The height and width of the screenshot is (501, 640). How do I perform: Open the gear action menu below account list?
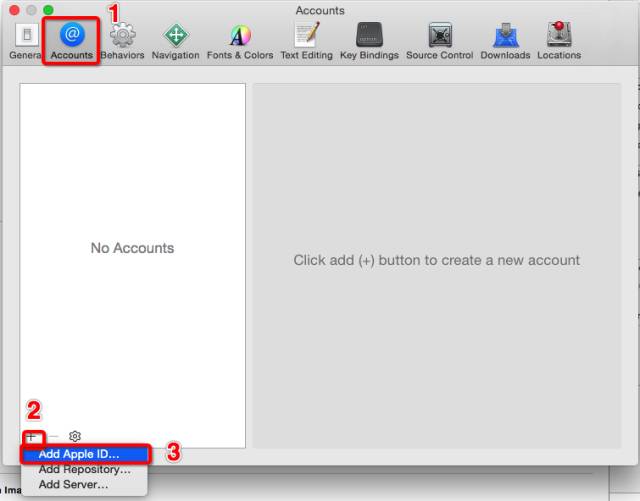point(75,436)
